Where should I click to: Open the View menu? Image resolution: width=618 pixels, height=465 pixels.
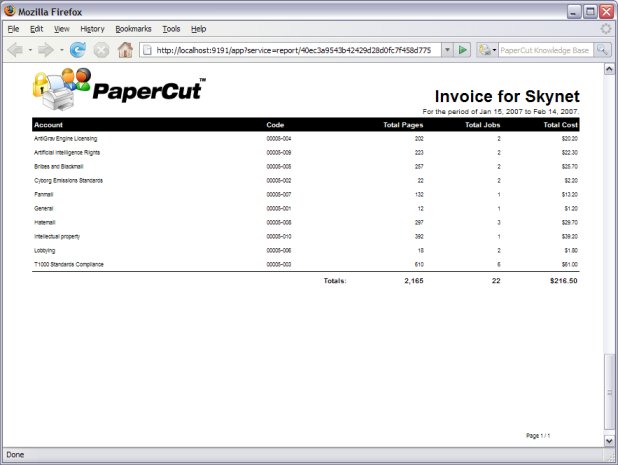tap(61, 29)
